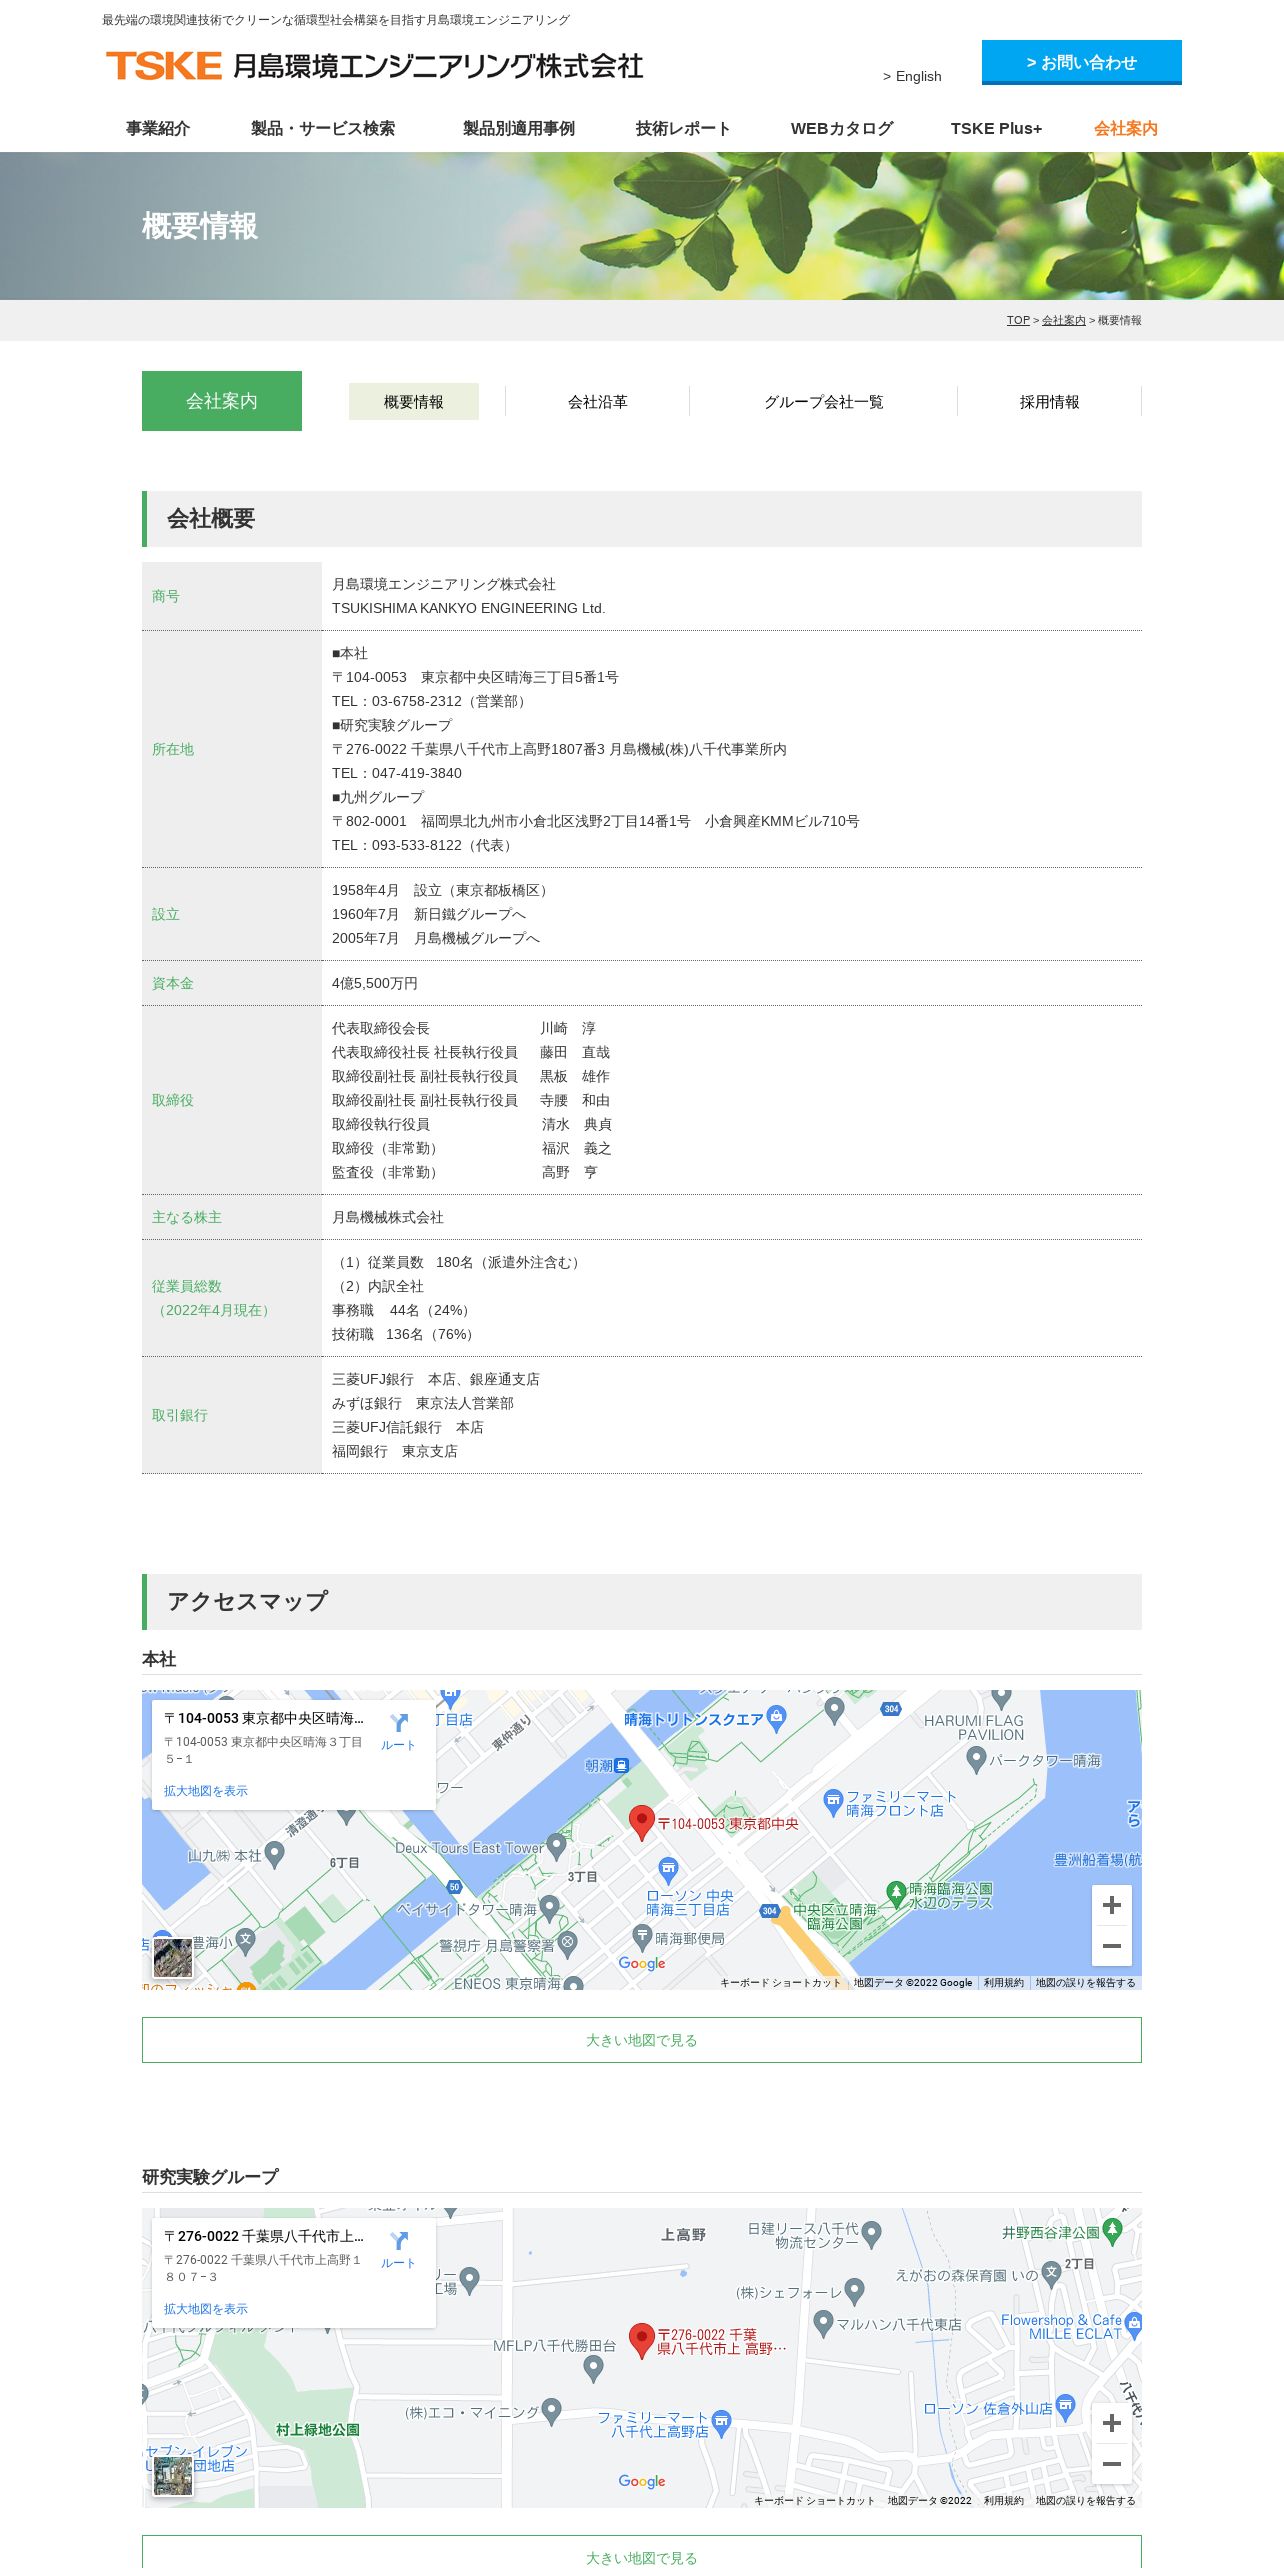Image resolution: width=1284 pixels, height=2568 pixels.
Task: Select the 採用情報 sub tab
Action: click(1050, 401)
